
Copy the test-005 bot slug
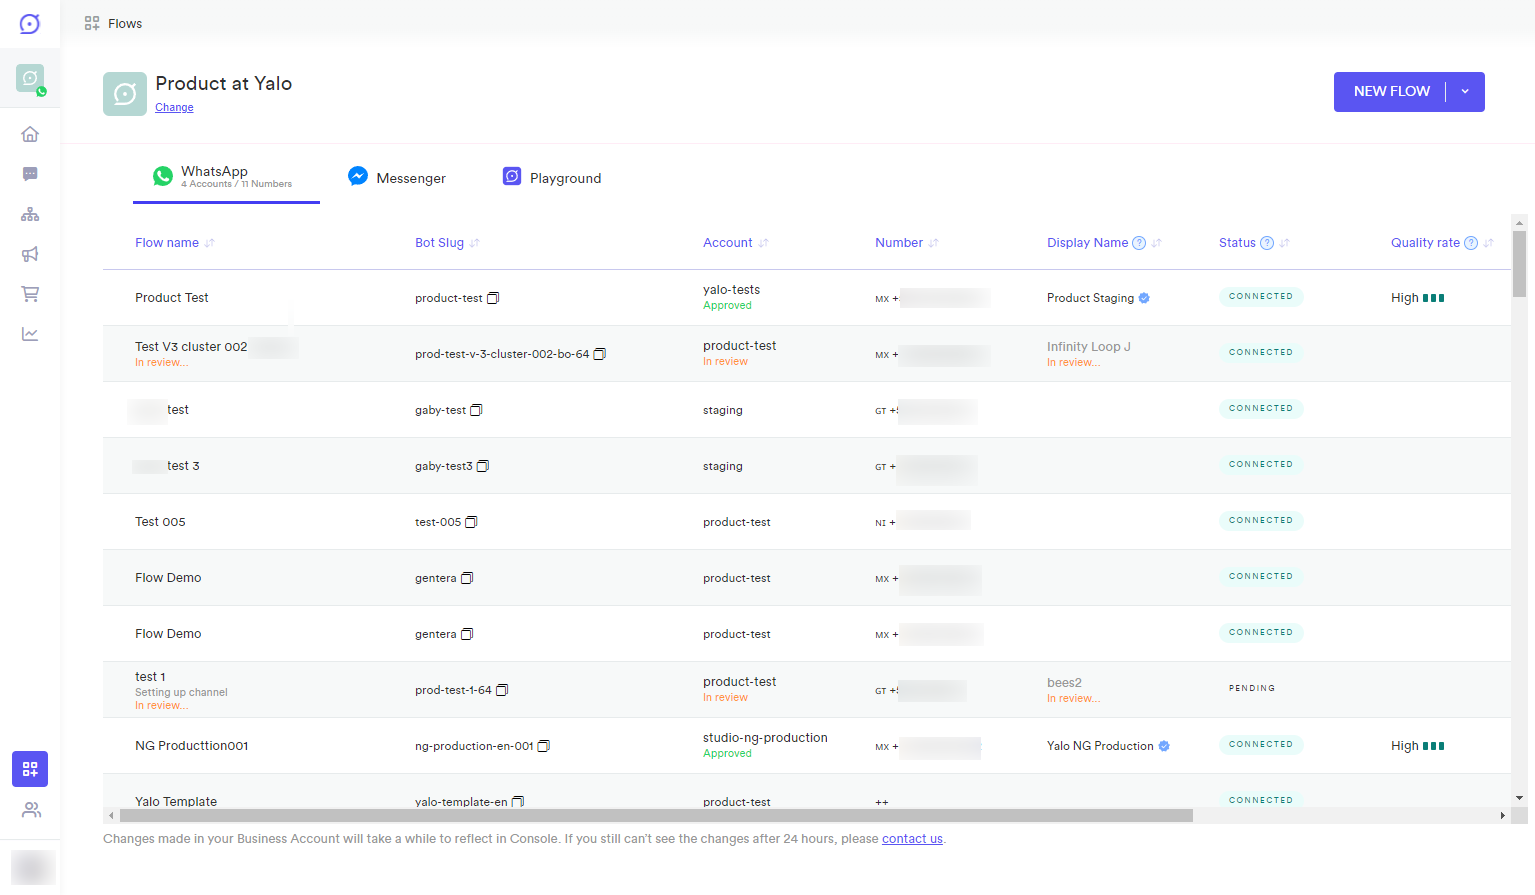tap(472, 522)
